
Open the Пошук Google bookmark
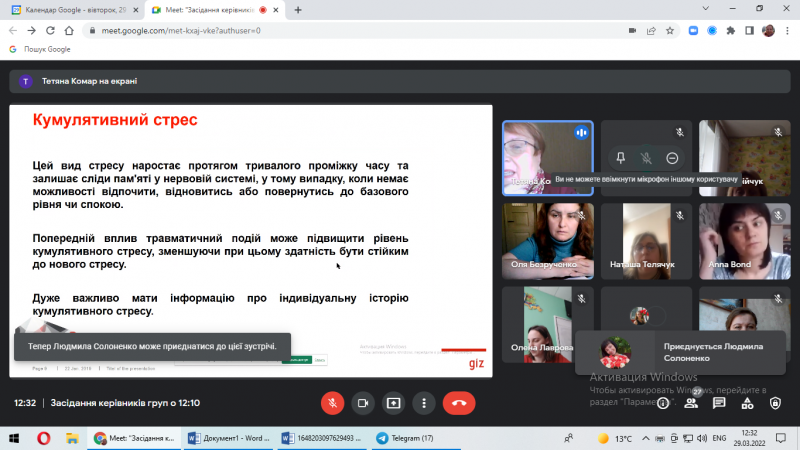(x=40, y=49)
